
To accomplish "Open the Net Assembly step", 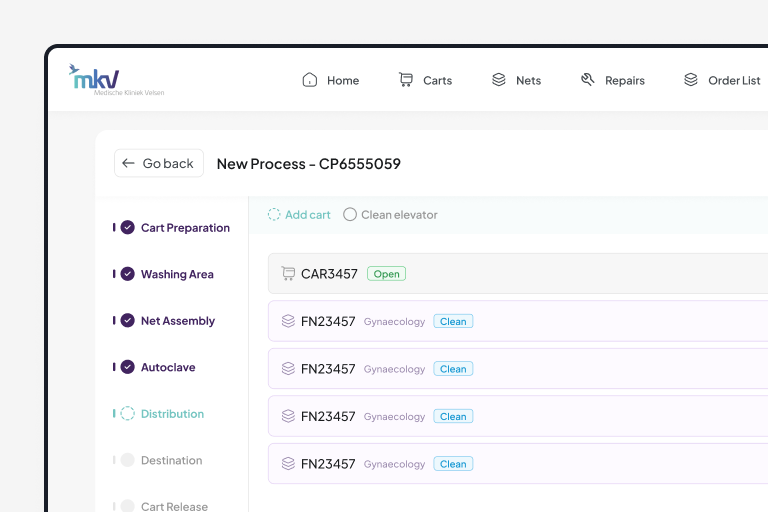I will click(177, 321).
